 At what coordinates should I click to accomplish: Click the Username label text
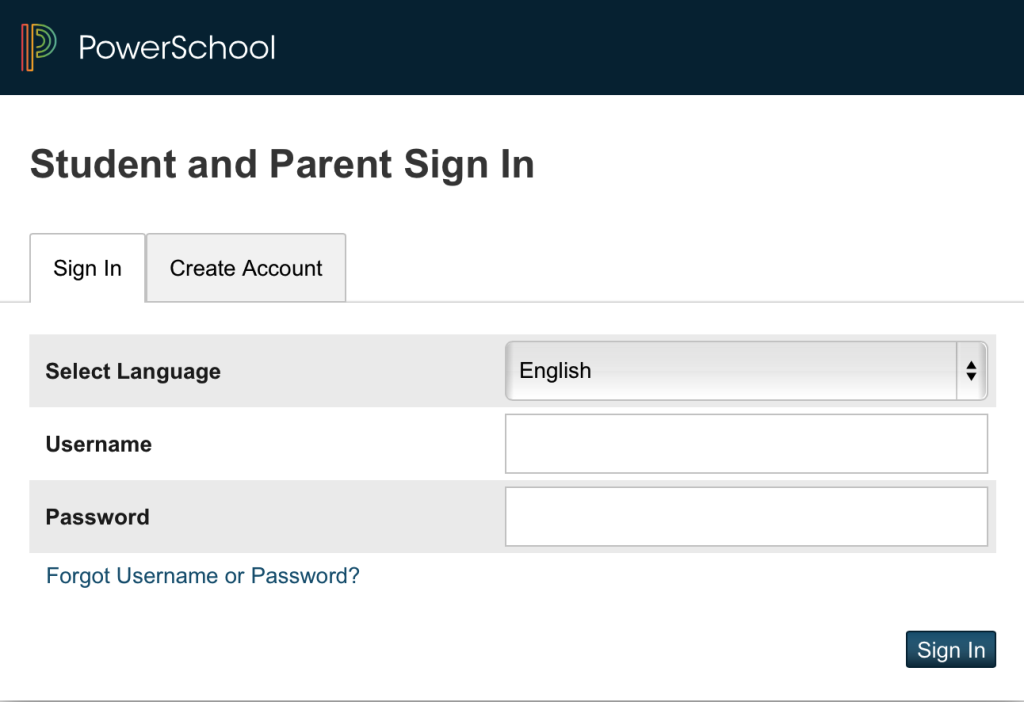tap(99, 444)
